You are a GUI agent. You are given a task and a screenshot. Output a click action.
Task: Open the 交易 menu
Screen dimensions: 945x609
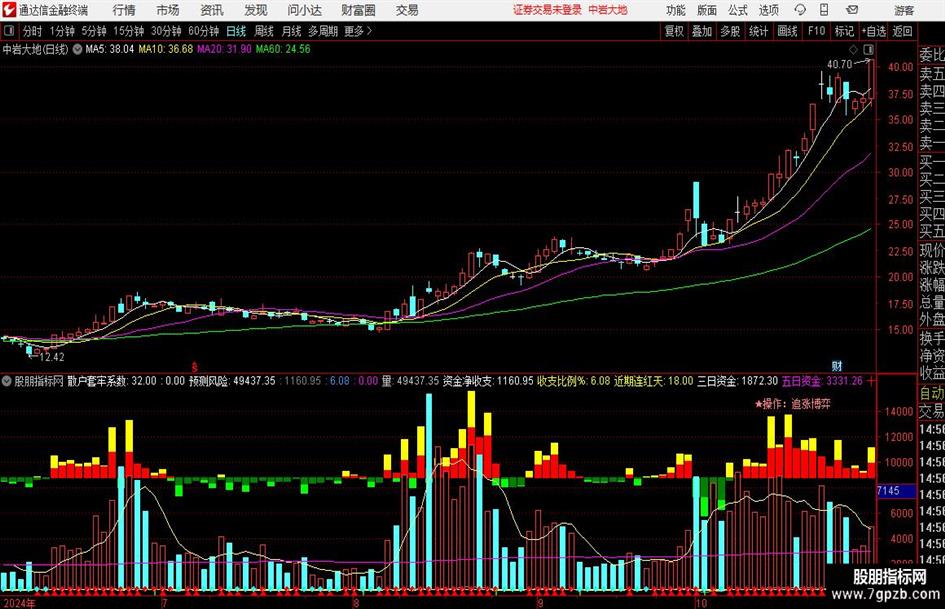pos(407,10)
